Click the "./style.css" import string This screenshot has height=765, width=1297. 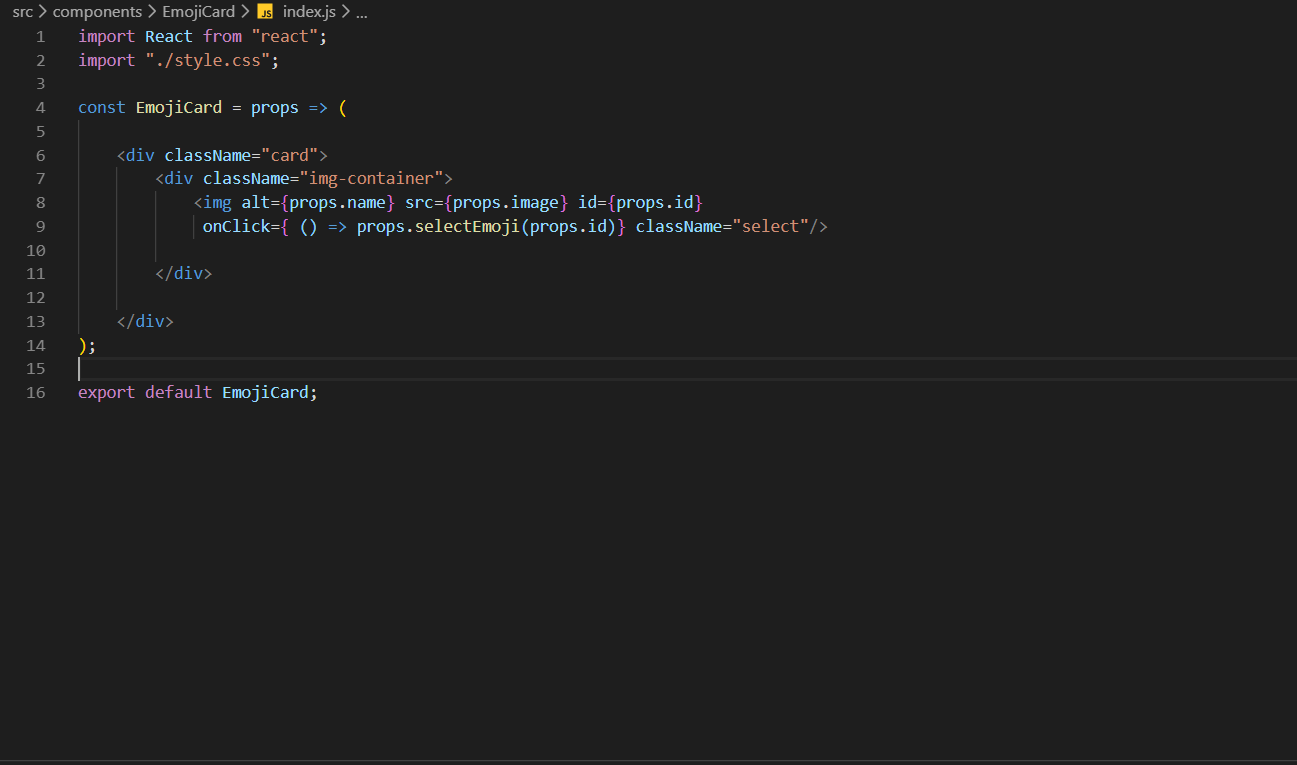coord(207,60)
